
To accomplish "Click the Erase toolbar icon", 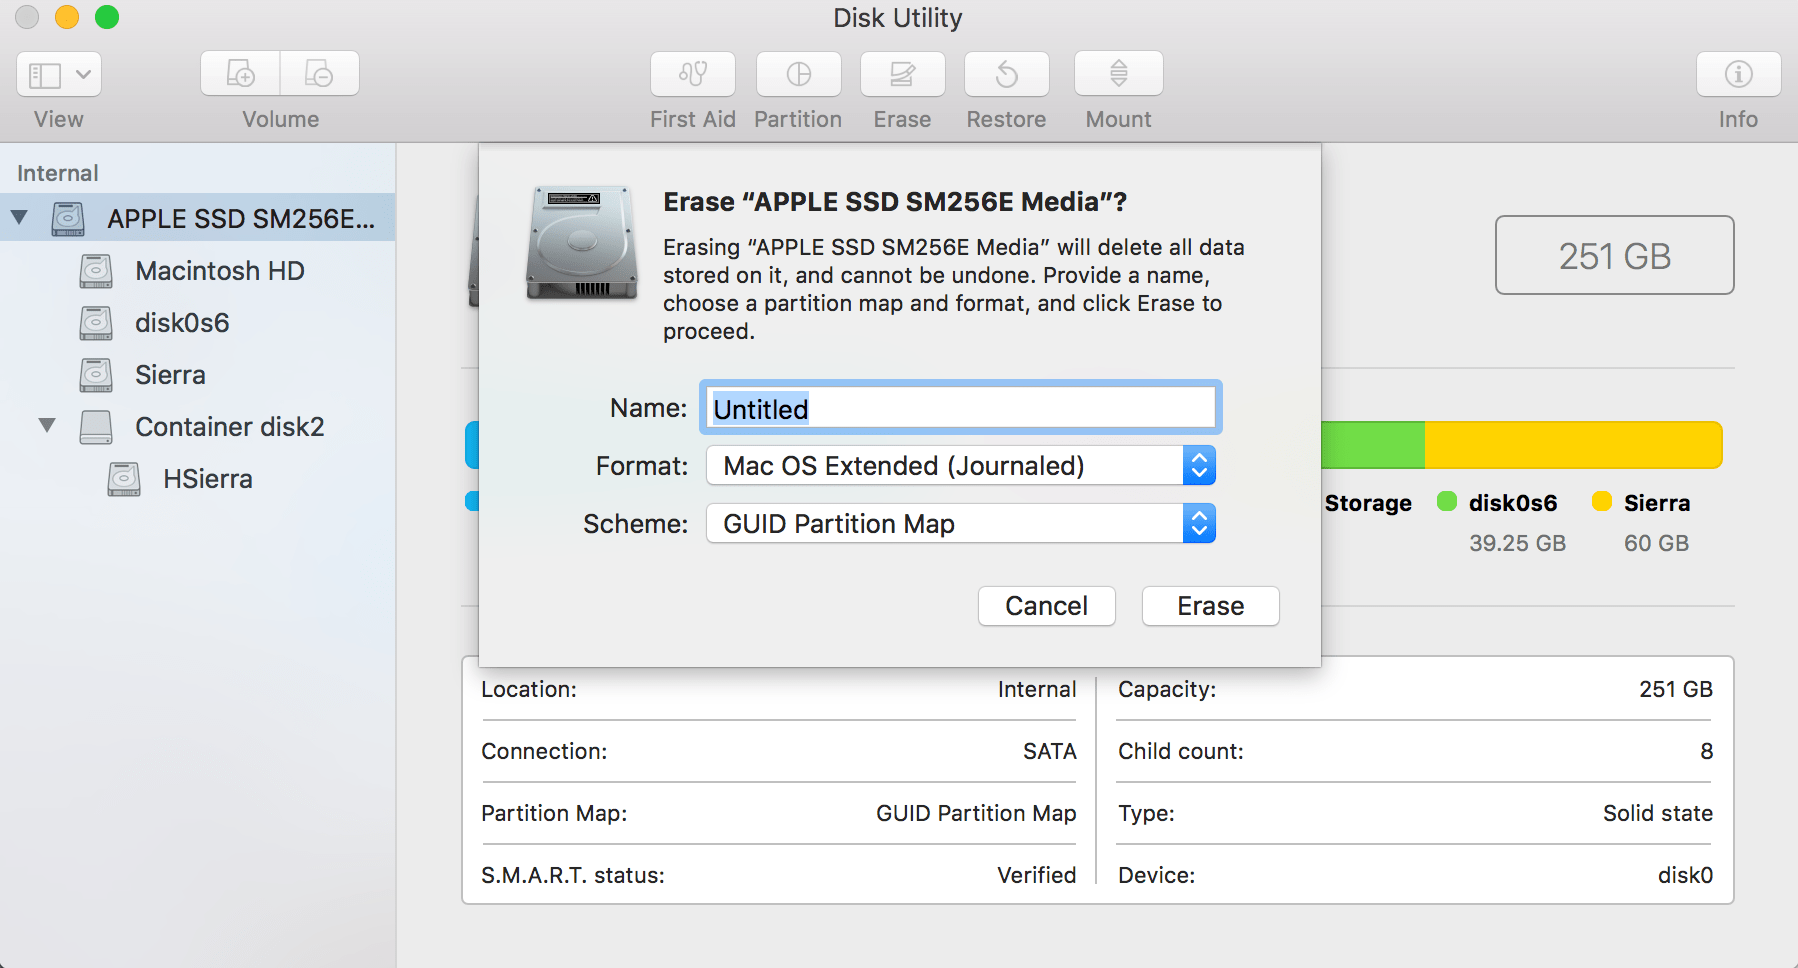I will pos(903,74).
